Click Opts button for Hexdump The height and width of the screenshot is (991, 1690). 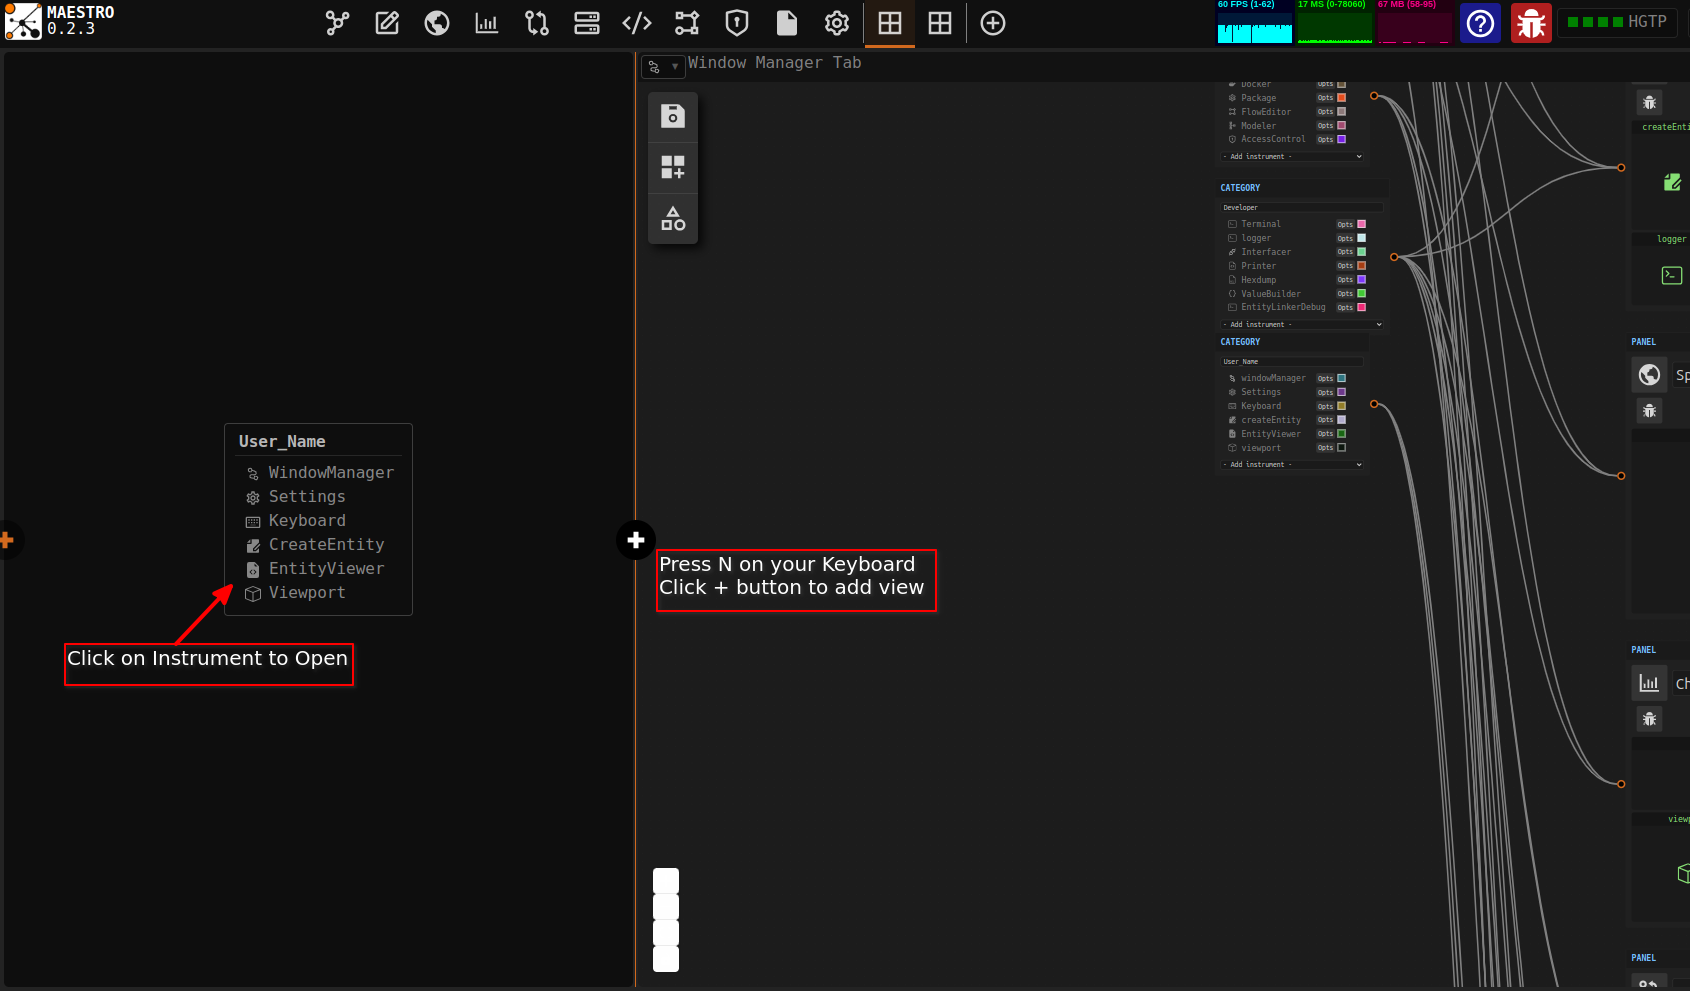coord(1345,280)
